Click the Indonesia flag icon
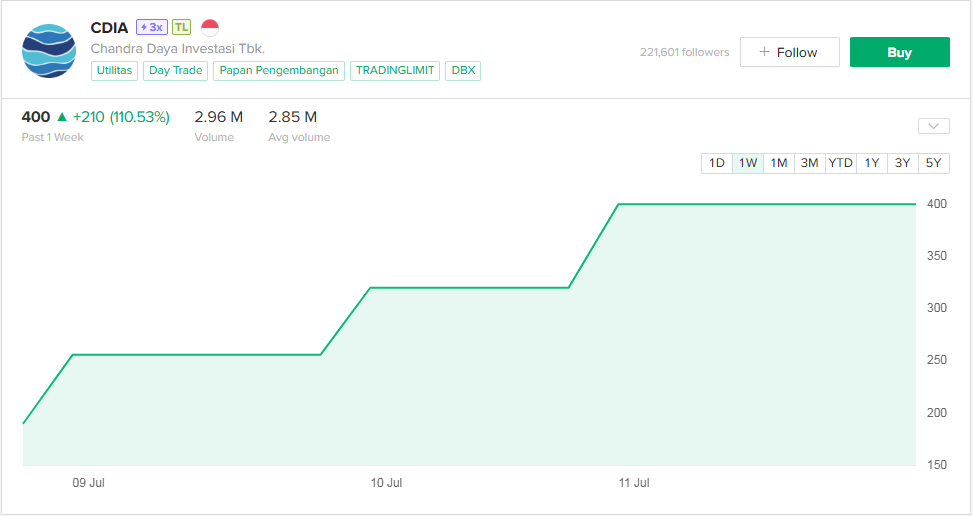The height and width of the screenshot is (516, 973). pos(210,27)
